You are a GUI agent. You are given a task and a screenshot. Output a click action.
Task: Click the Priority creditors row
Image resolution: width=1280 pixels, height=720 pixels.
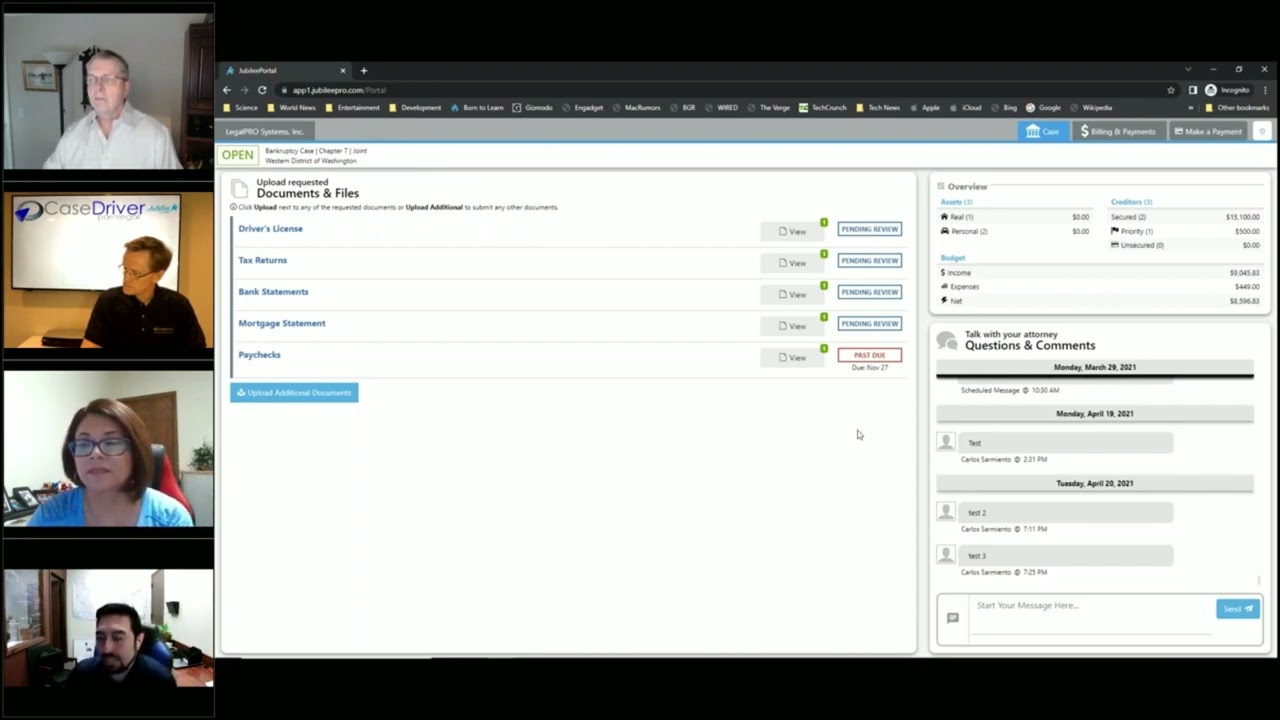[1185, 231]
